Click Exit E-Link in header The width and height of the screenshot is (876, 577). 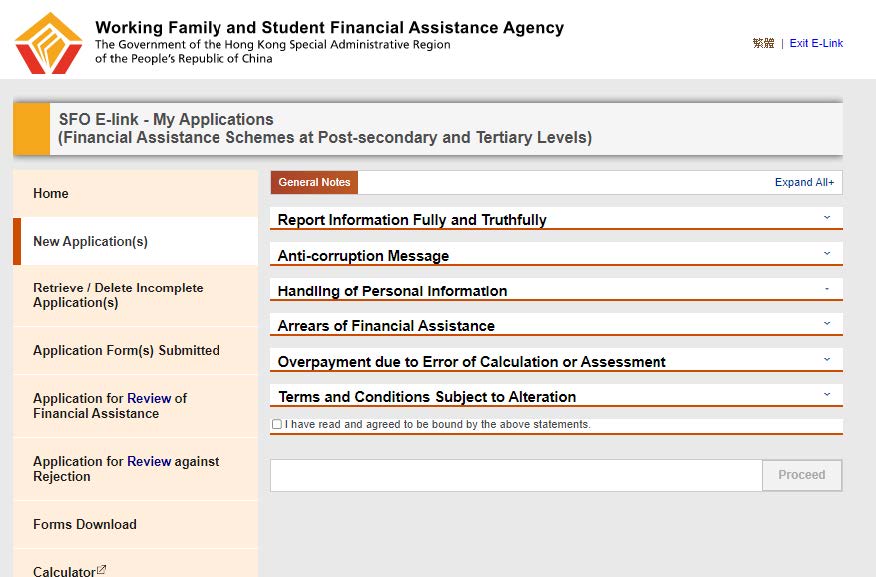tap(816, 44)
